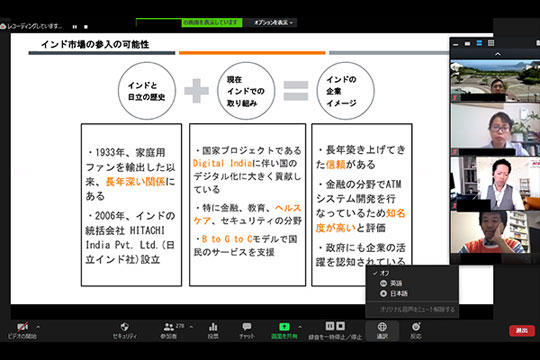Open the Participants panel icon
Screen dimensions: 540x360
(168, 327)
